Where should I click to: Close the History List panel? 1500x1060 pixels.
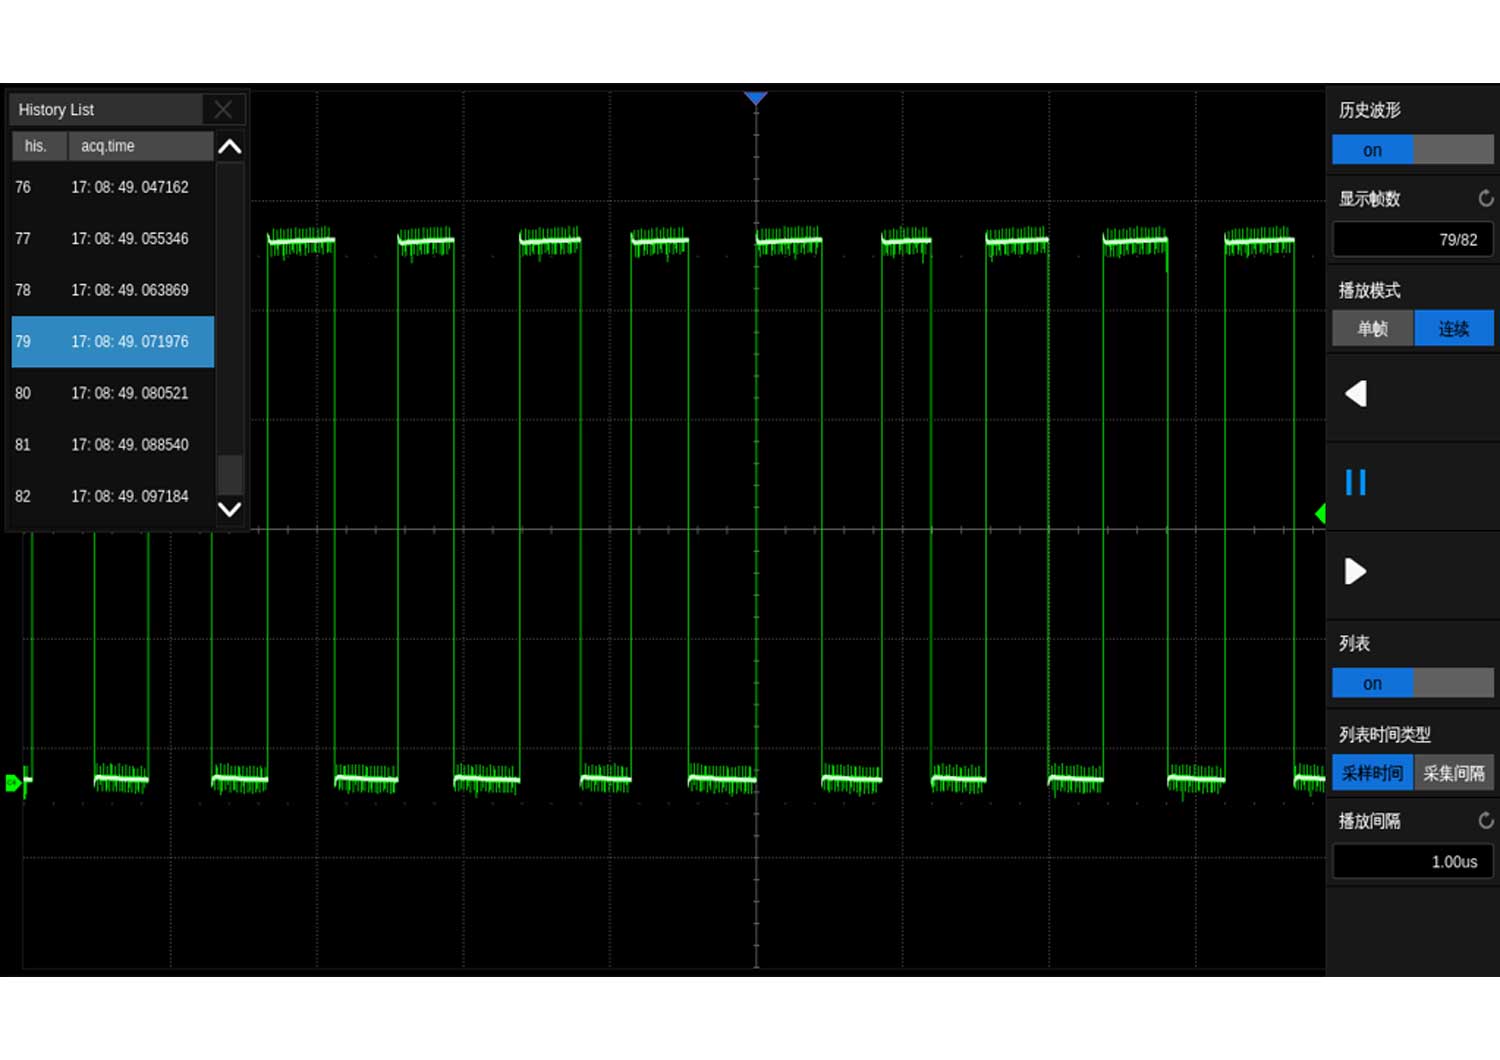click(223, 109)
